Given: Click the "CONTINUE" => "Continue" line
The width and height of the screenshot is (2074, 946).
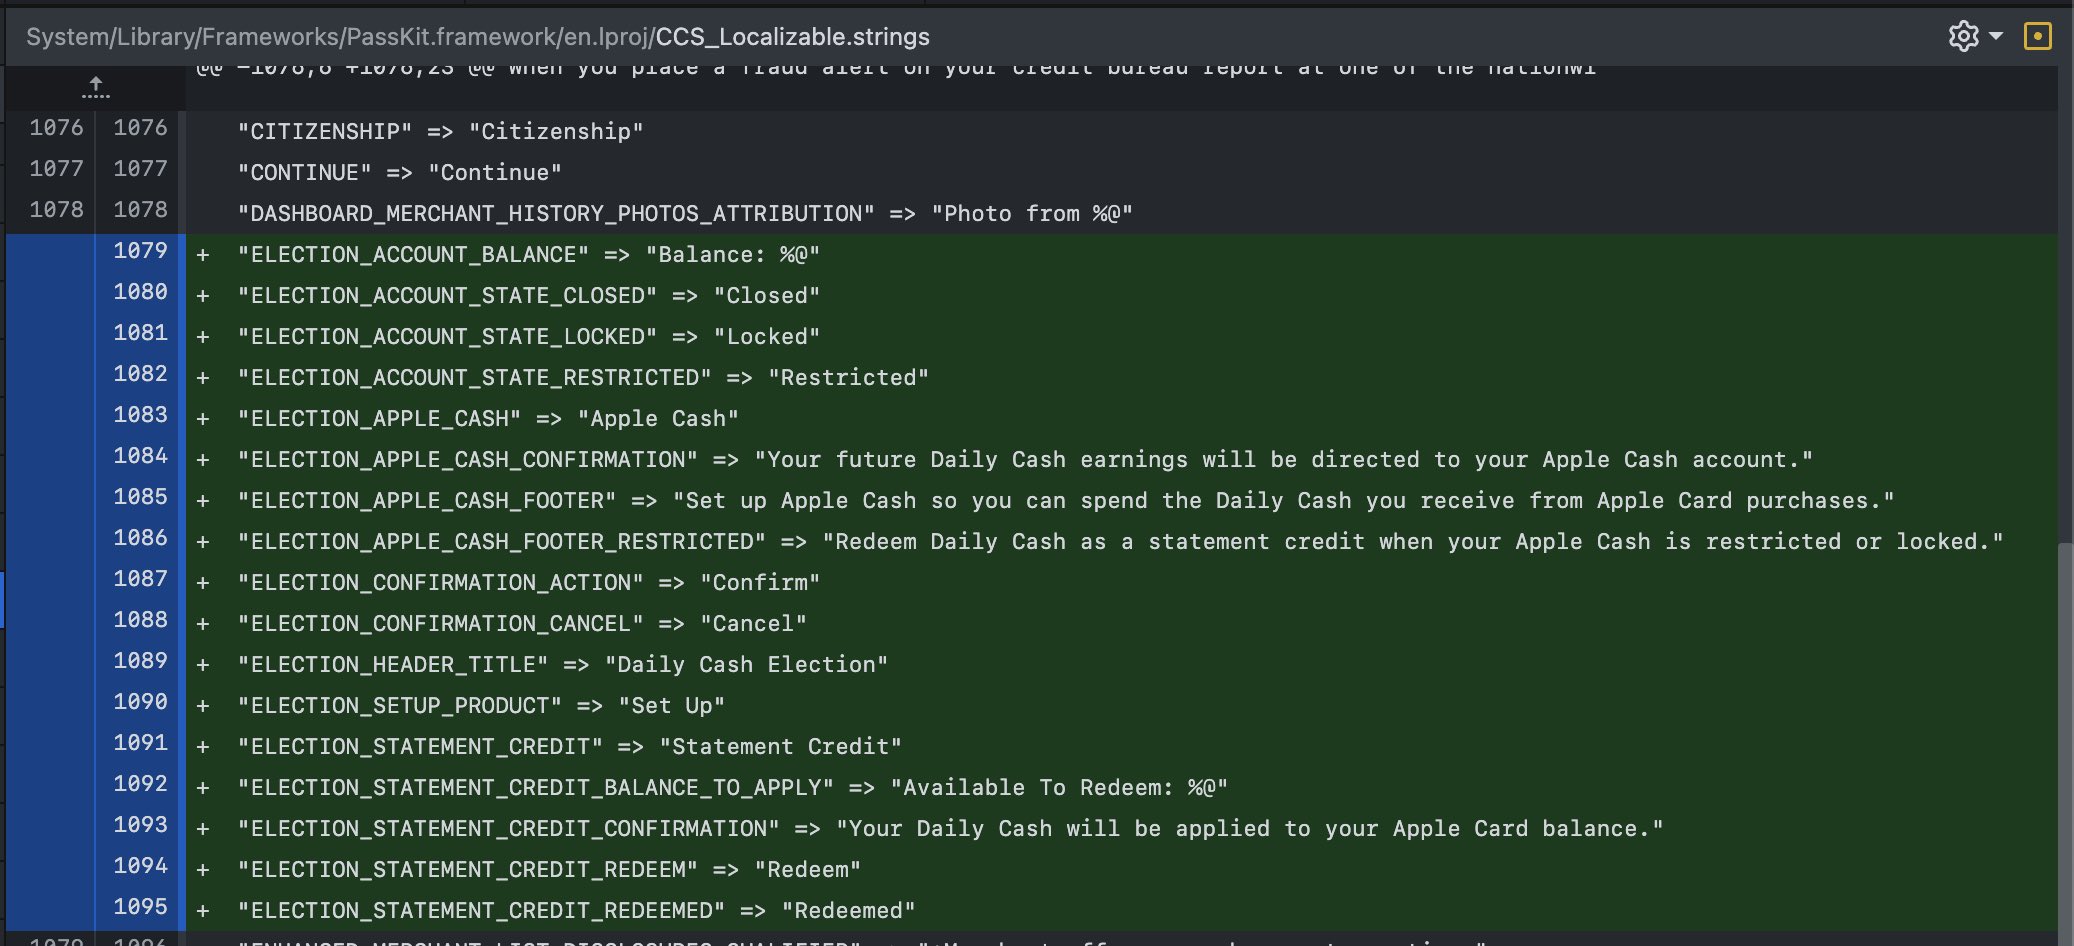Looking at the screenshot, I should tap(399, 172).
